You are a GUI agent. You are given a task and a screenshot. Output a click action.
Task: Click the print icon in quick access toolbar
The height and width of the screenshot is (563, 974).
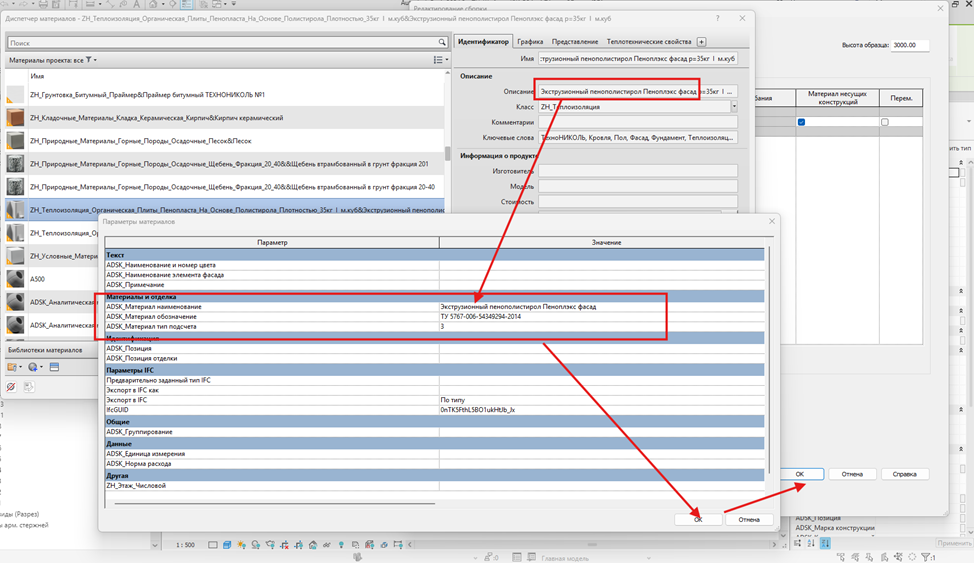pyautogui.click(x=43, y=4)
